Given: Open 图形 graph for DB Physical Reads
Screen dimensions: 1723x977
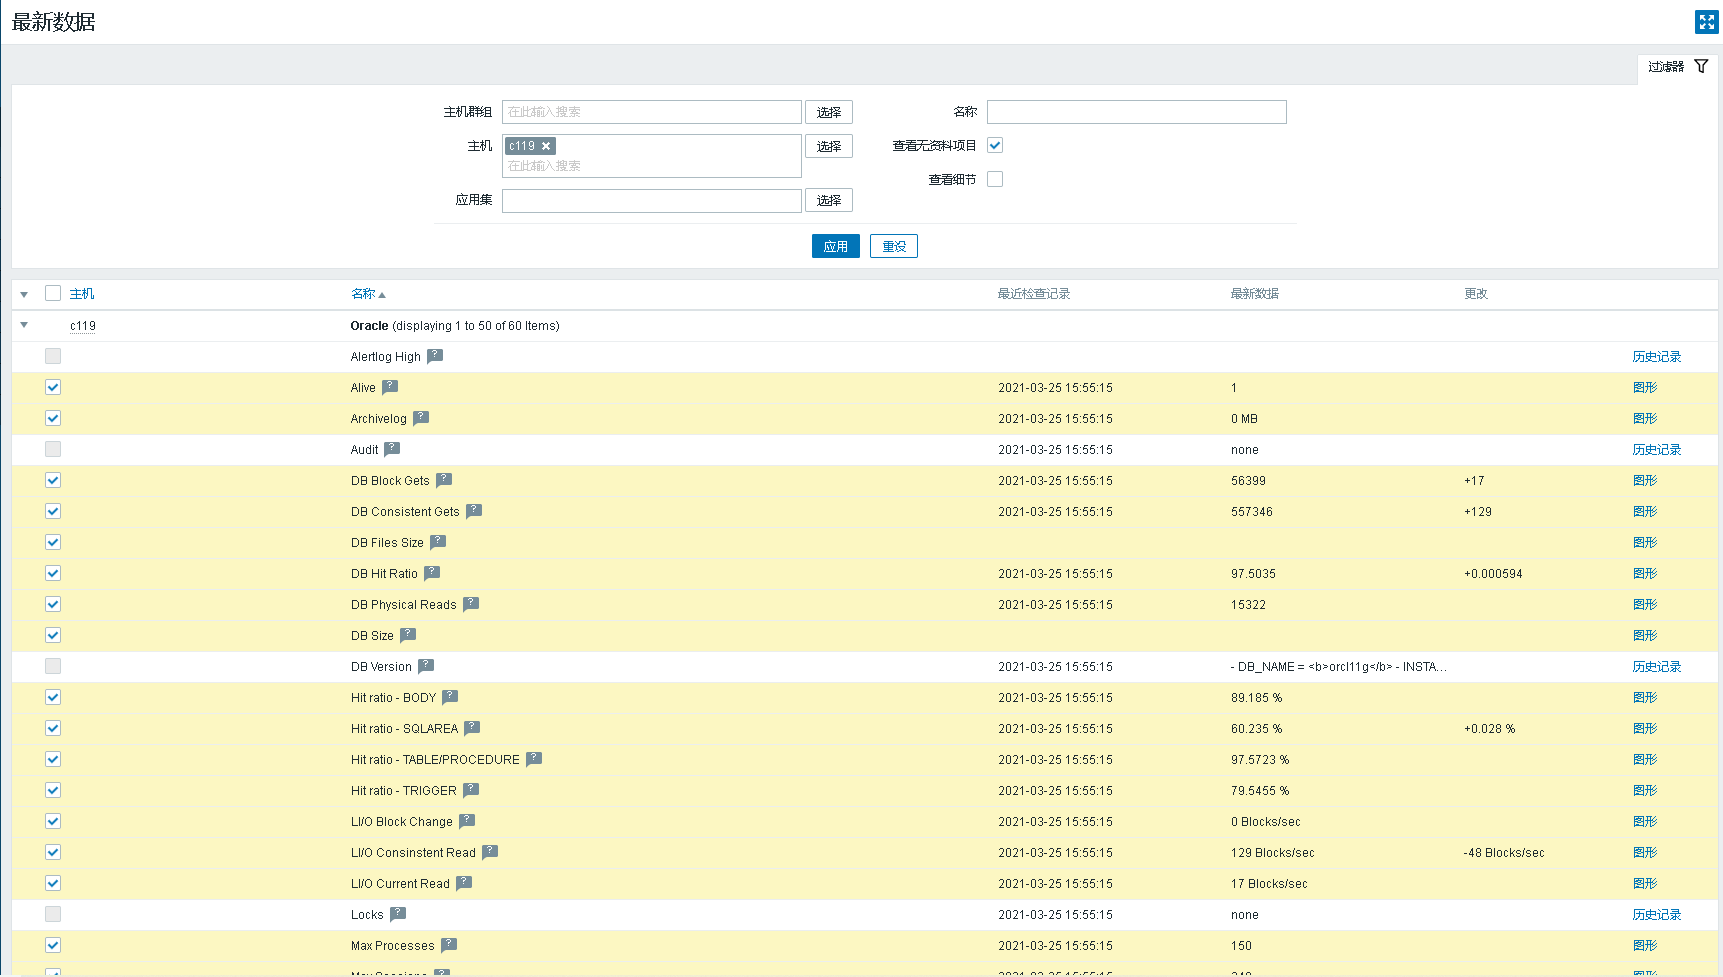Looking at the screenshot, I should pyautogui.click(x=1645, y=605).
